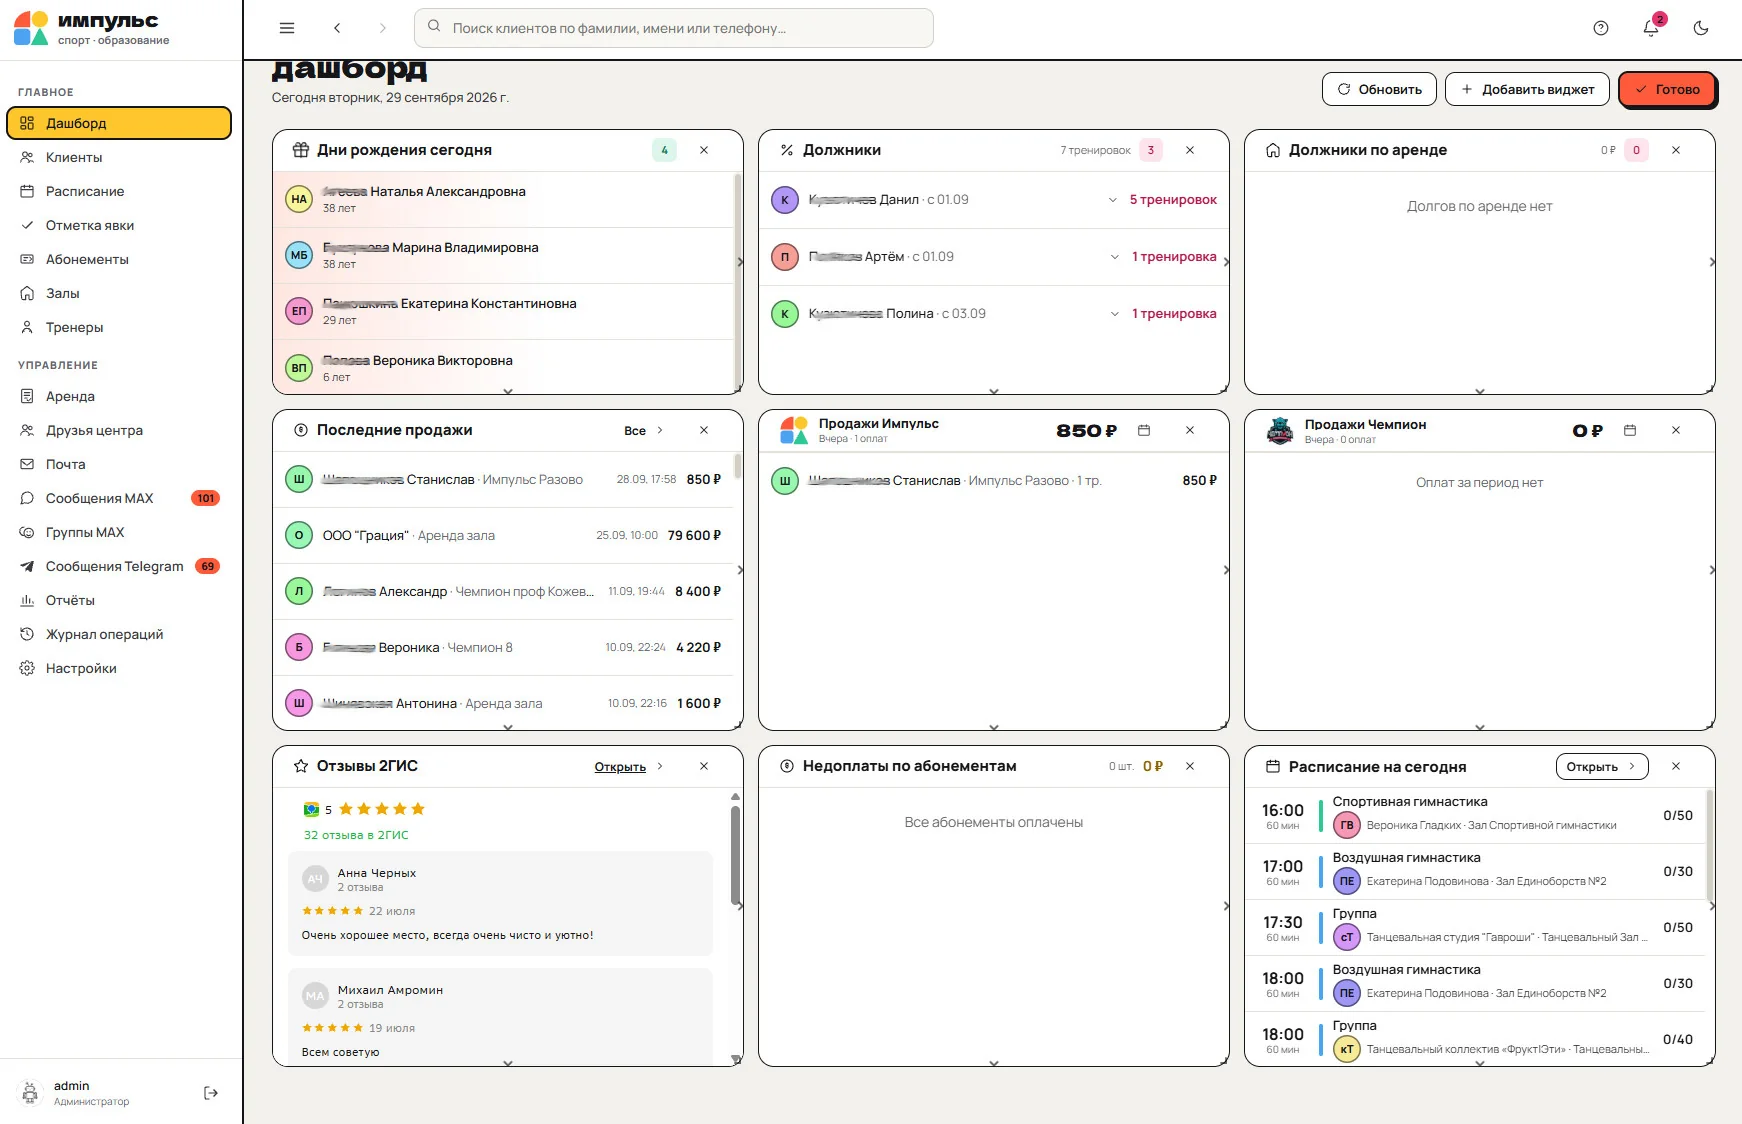Expand debtor row for Артём
Screen dimensions: 1742x1124
(x=1115, y=257)
